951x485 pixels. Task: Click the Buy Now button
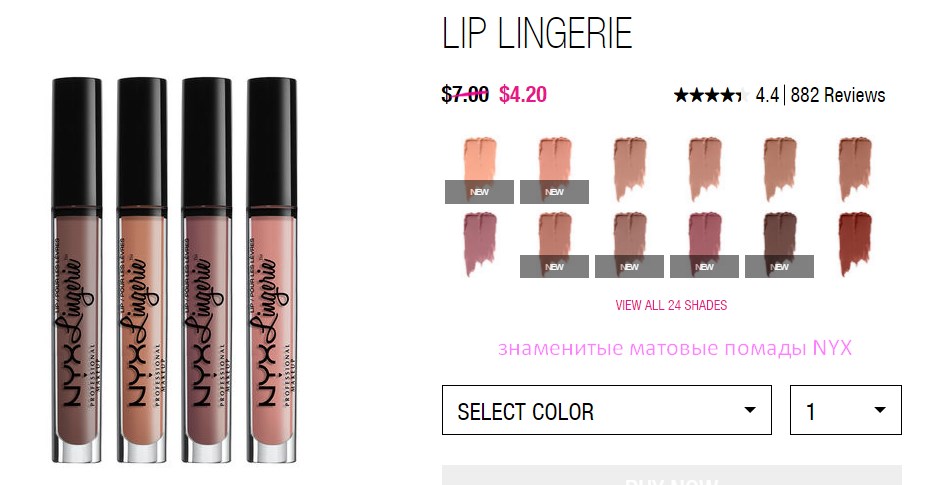671,476
